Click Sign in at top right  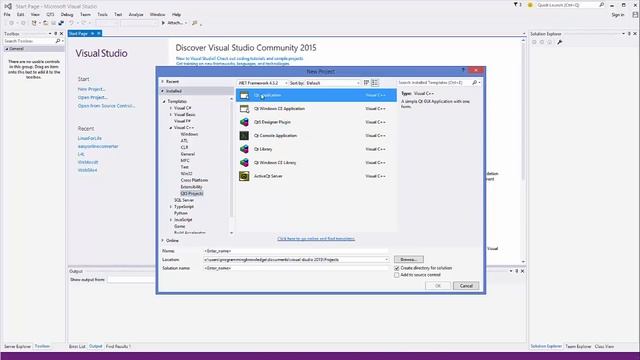618,15
